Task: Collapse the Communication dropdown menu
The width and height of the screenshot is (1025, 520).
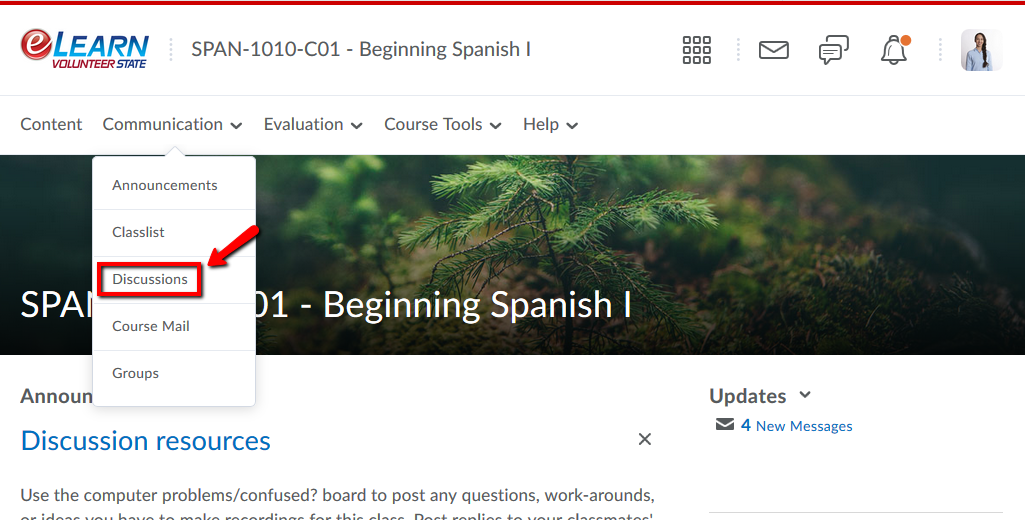Action: (172, 125)
